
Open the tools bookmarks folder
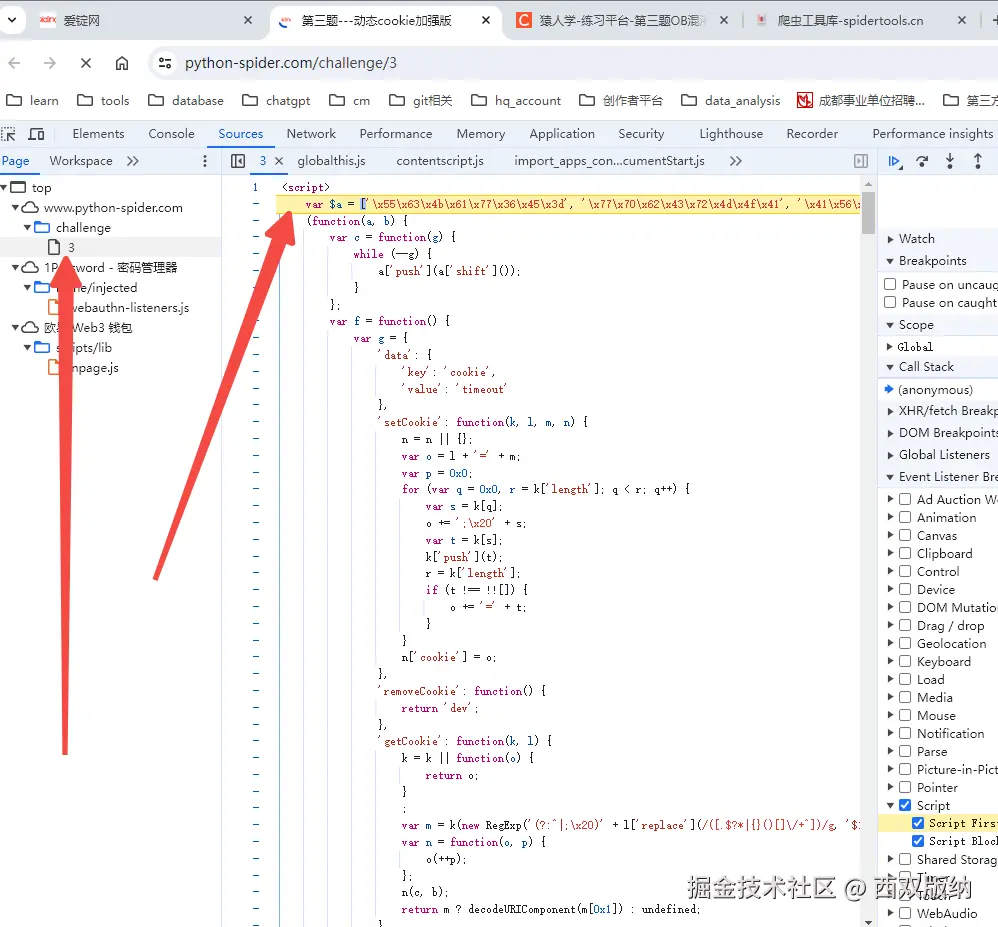coord(103,100)
